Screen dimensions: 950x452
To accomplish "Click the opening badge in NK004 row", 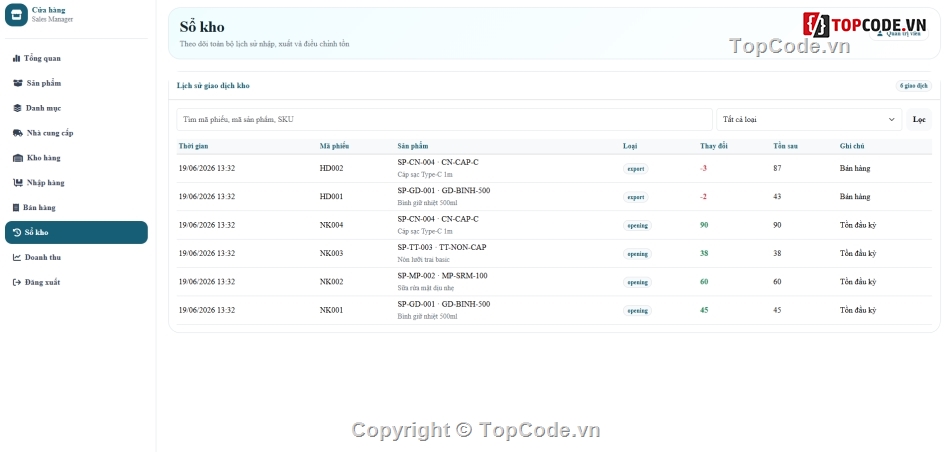I will click(x=637, y=225).
